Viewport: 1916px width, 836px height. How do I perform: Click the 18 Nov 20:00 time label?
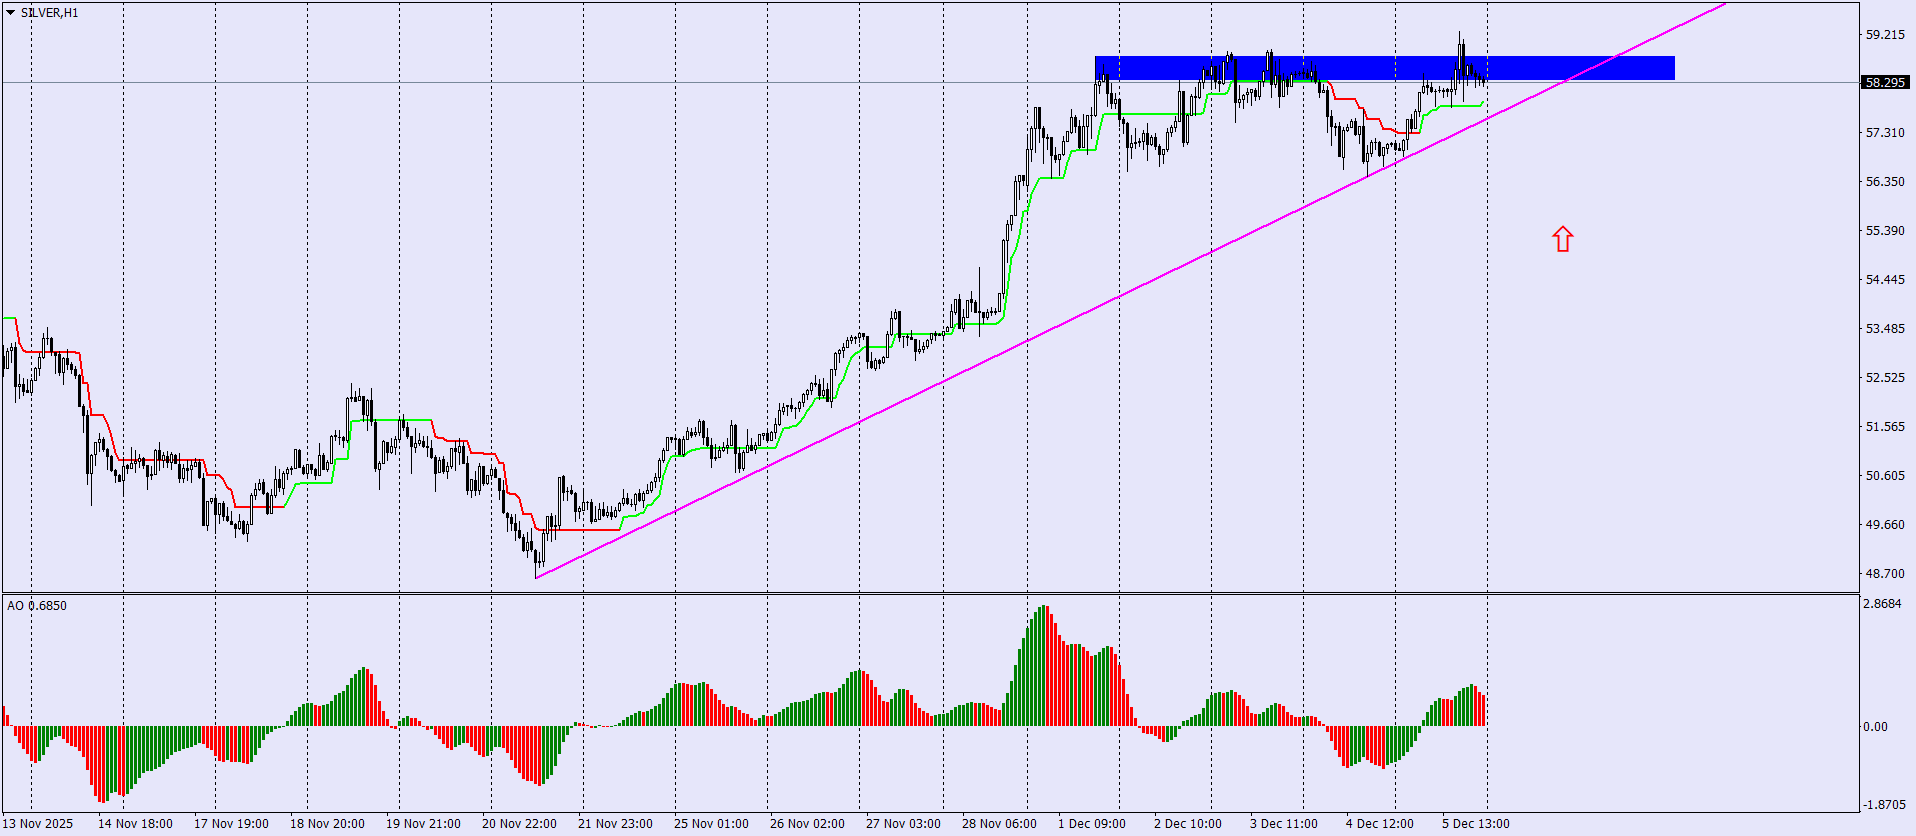pyautogui.click(x=327, y=824)
